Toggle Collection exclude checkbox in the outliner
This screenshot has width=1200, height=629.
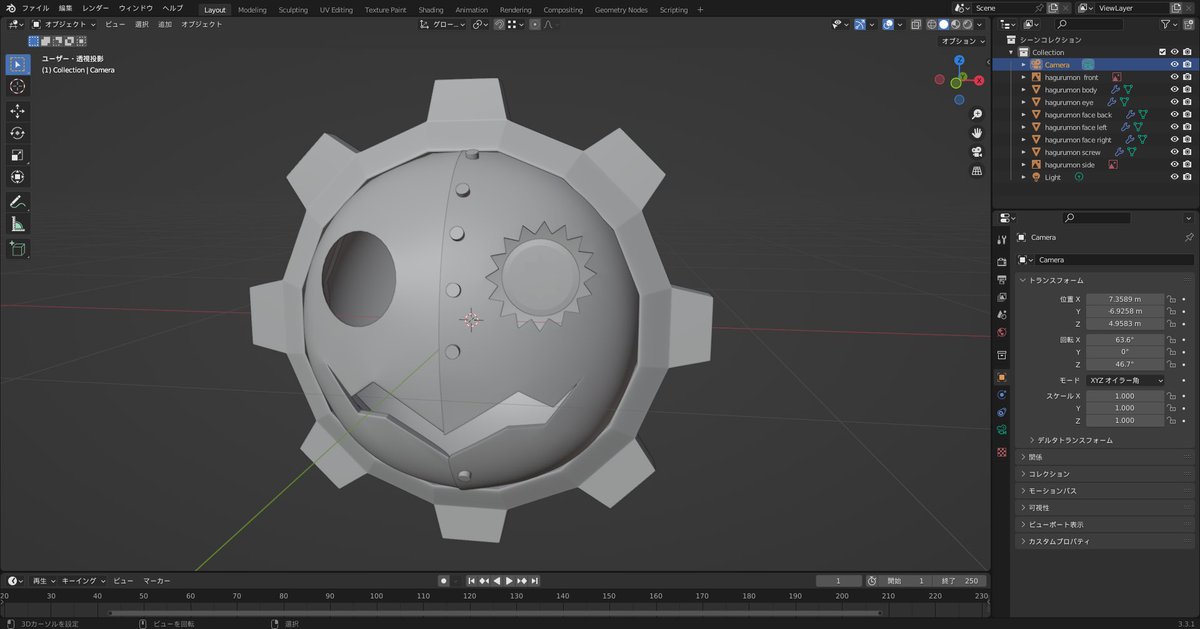(x=1162, y=52)
